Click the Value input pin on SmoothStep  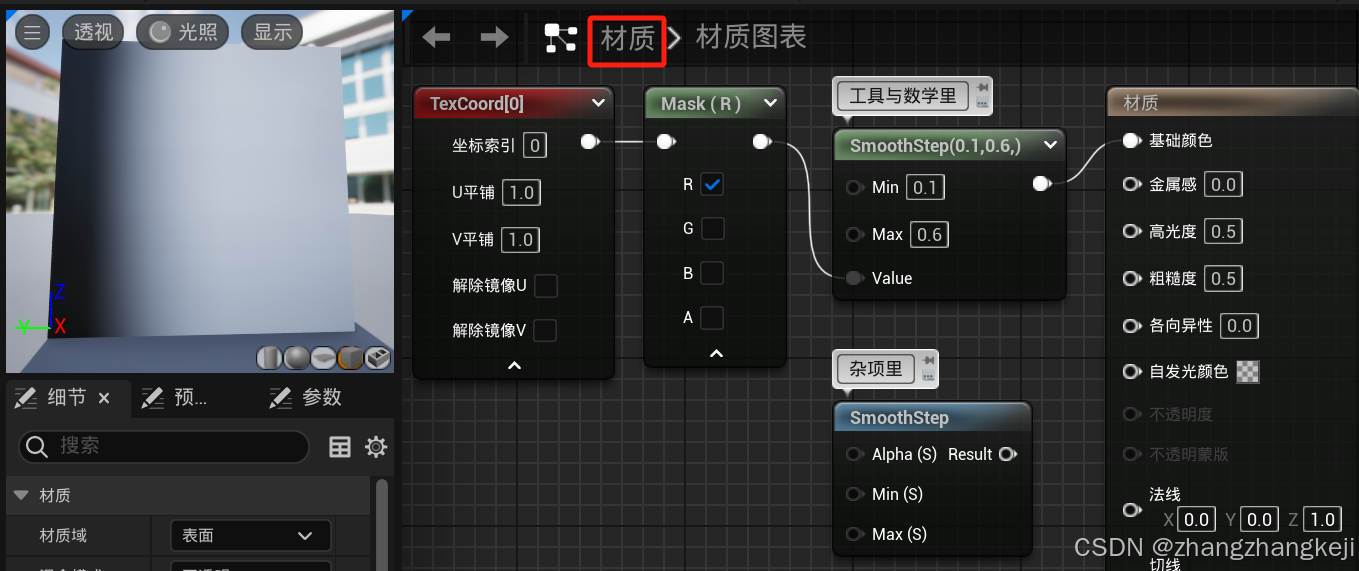(x=854, y=278)
